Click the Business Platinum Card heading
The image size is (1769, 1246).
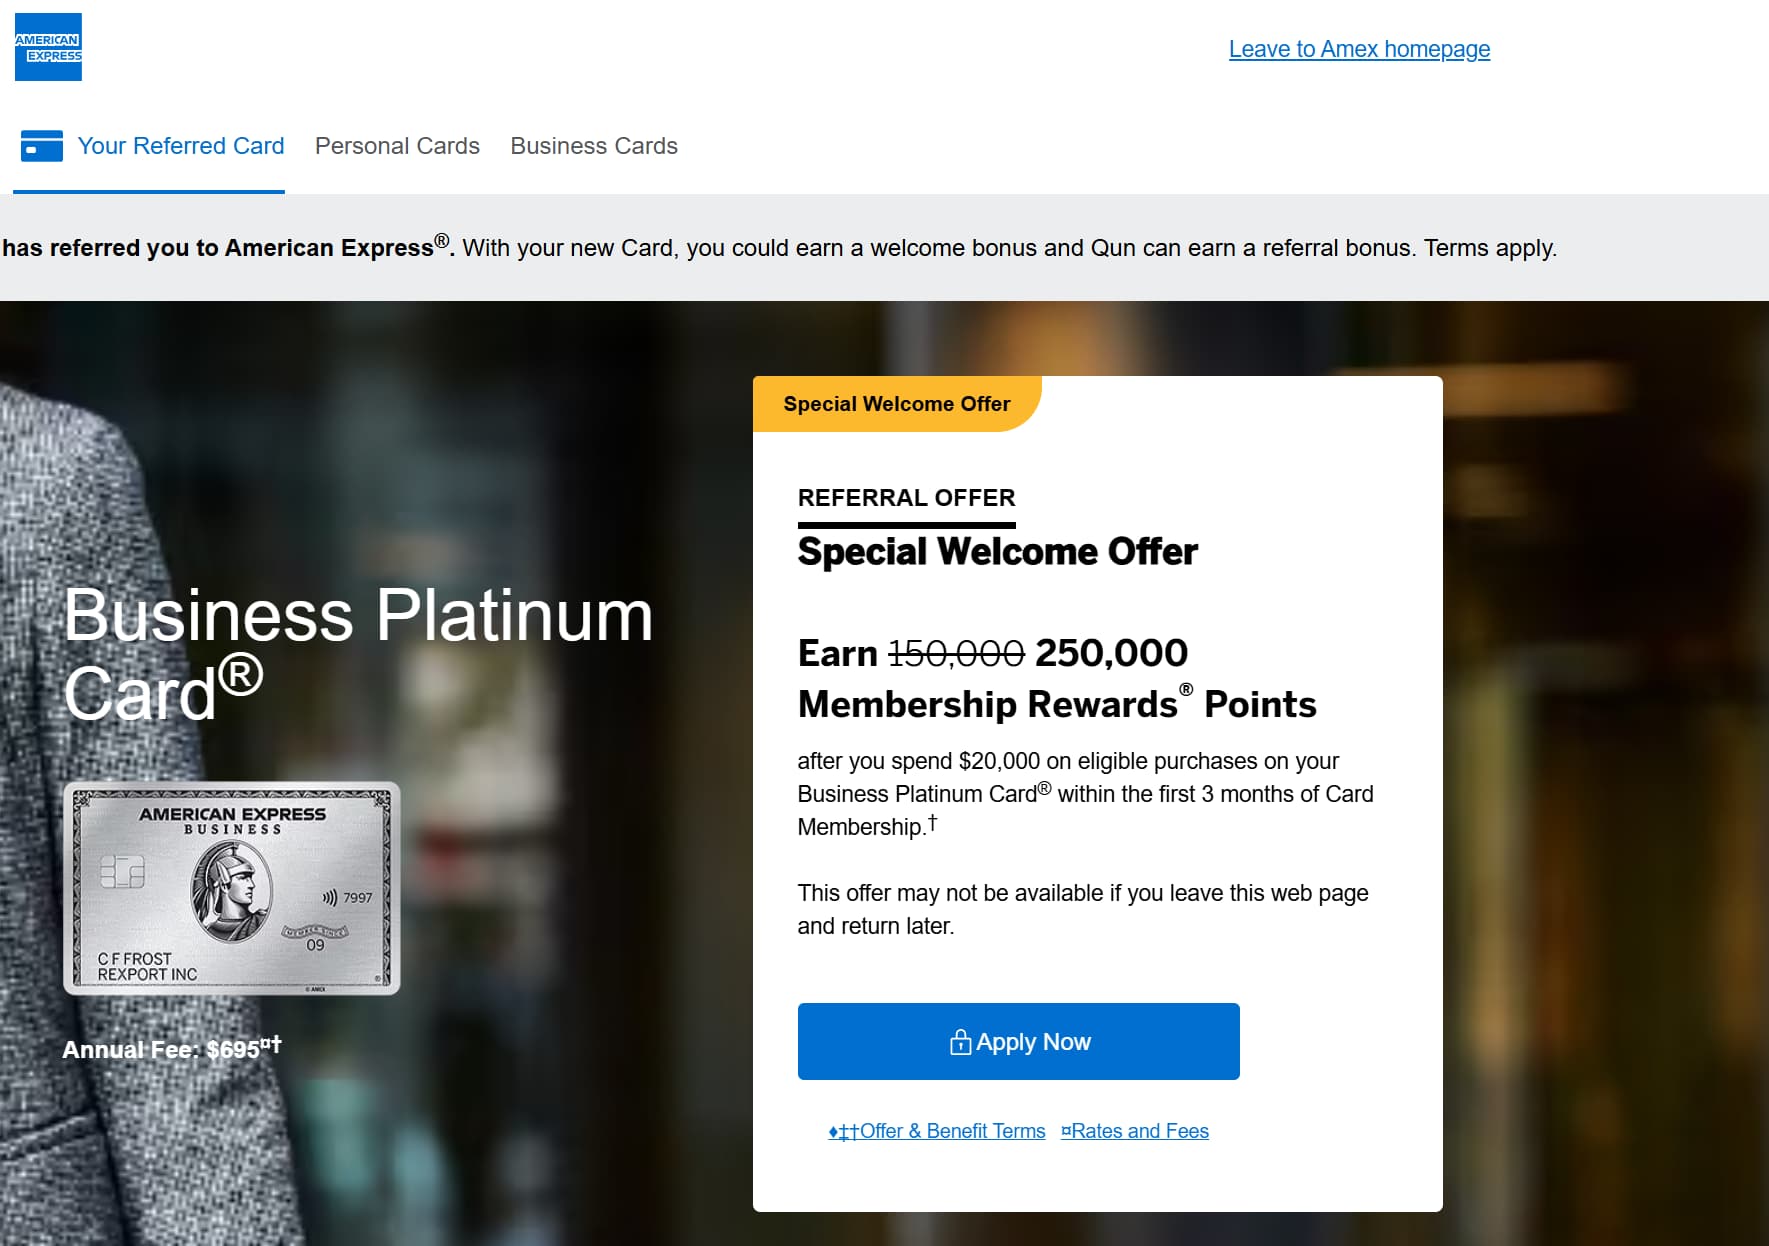358,653
